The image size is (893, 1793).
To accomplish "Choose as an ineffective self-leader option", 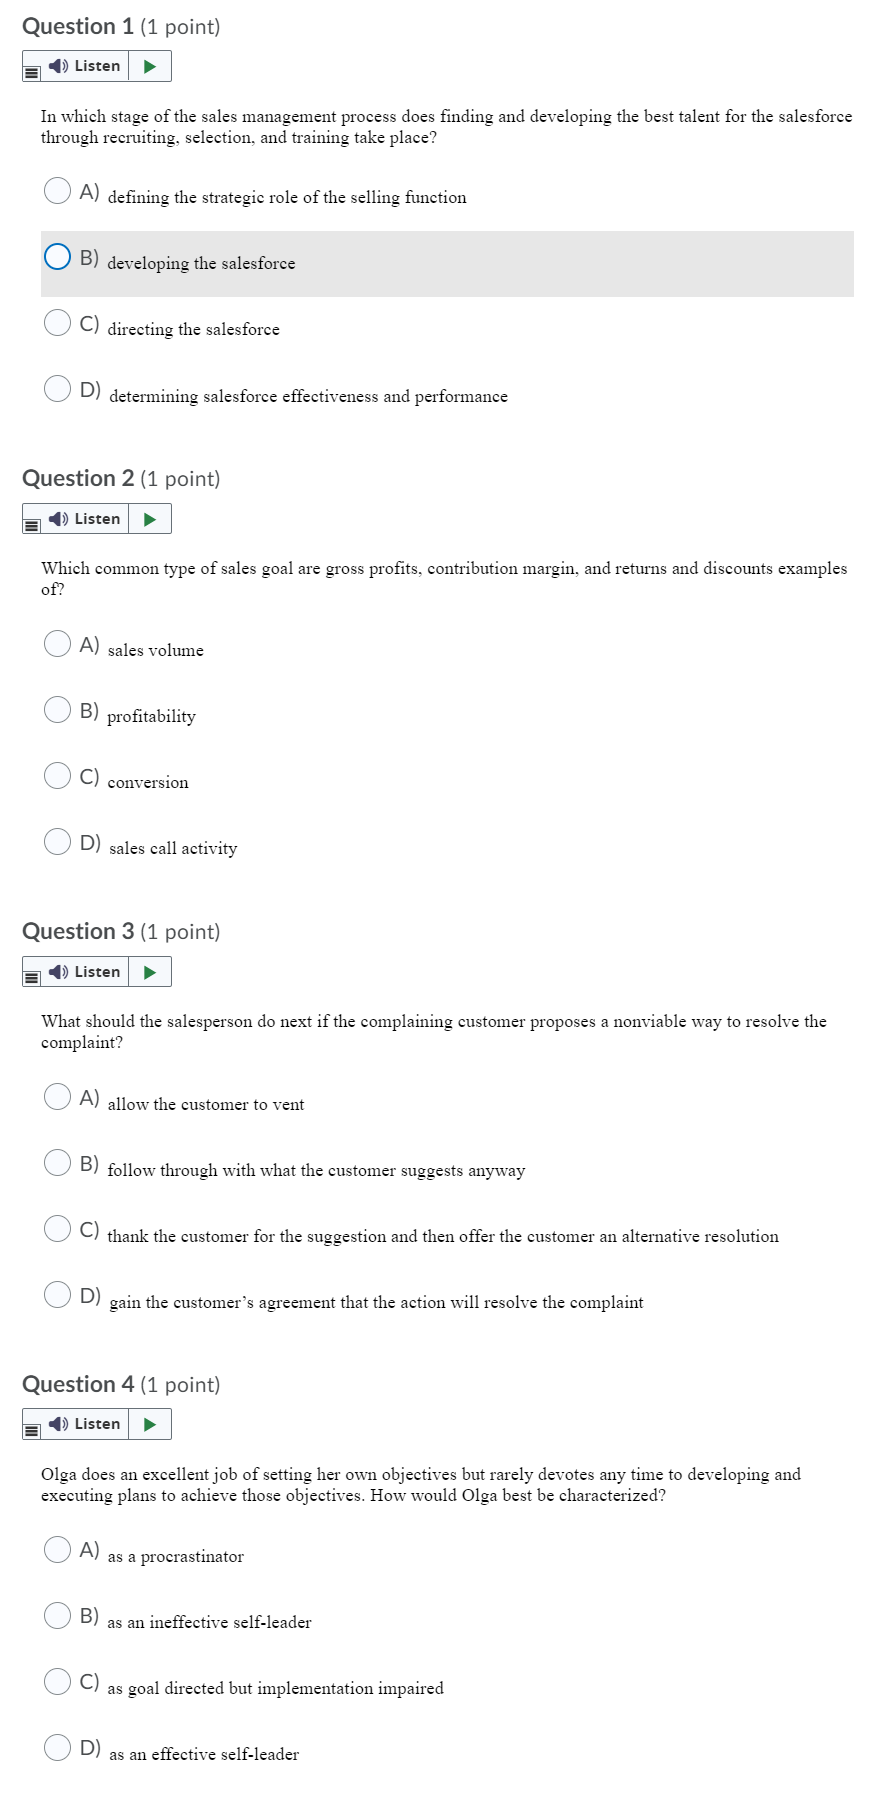I will click(x=57, y=1615).
